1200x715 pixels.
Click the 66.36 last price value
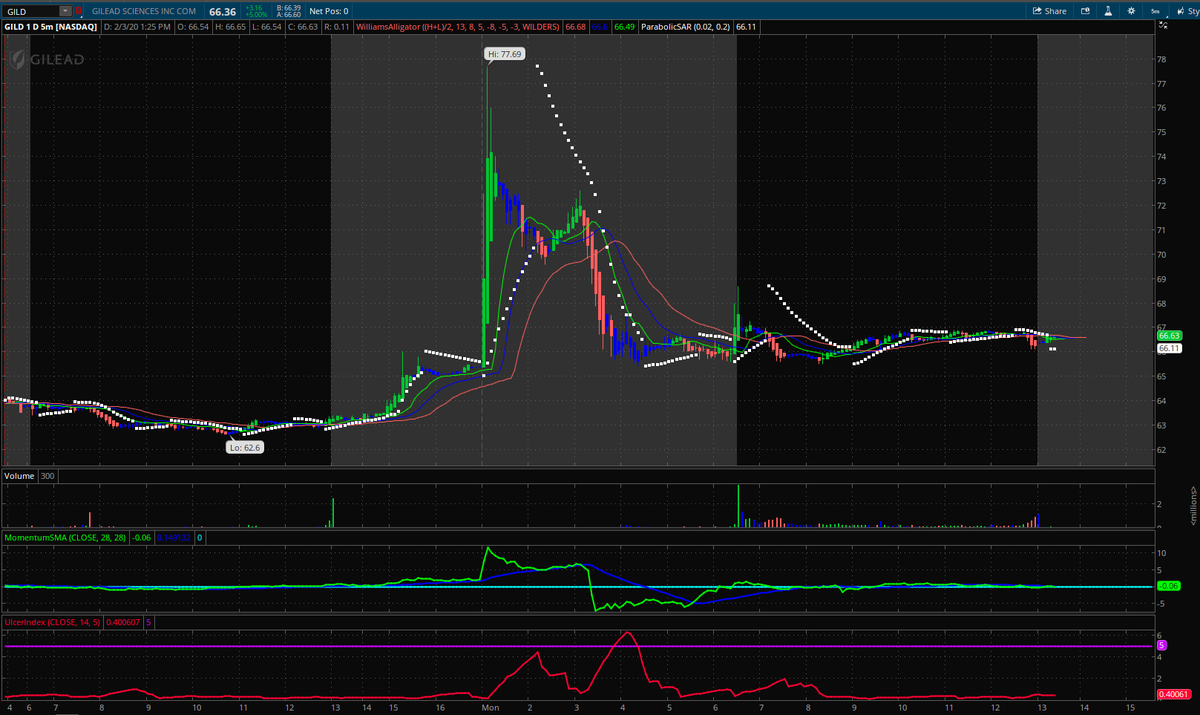click(222, 11)
